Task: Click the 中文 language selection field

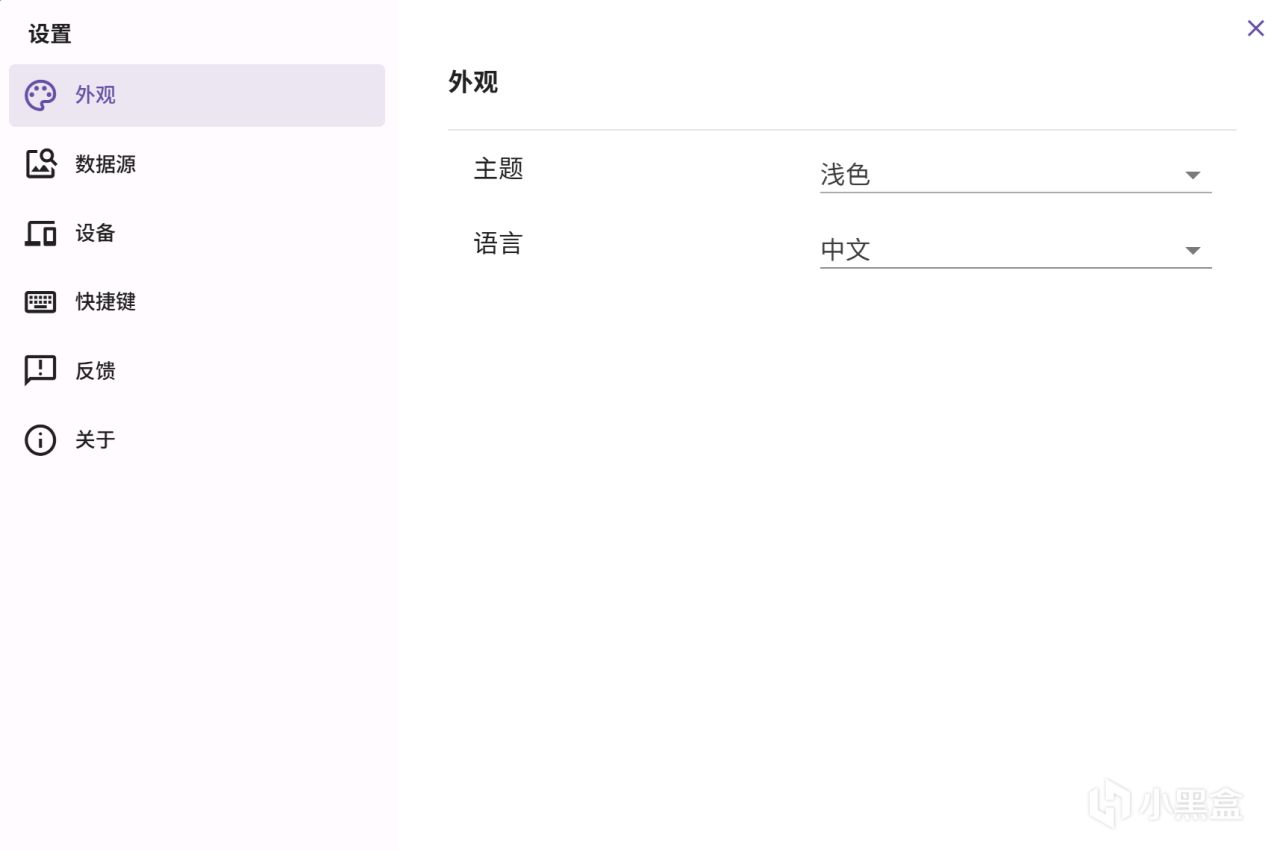Action: pyautogui.click(x=990, y=250)
